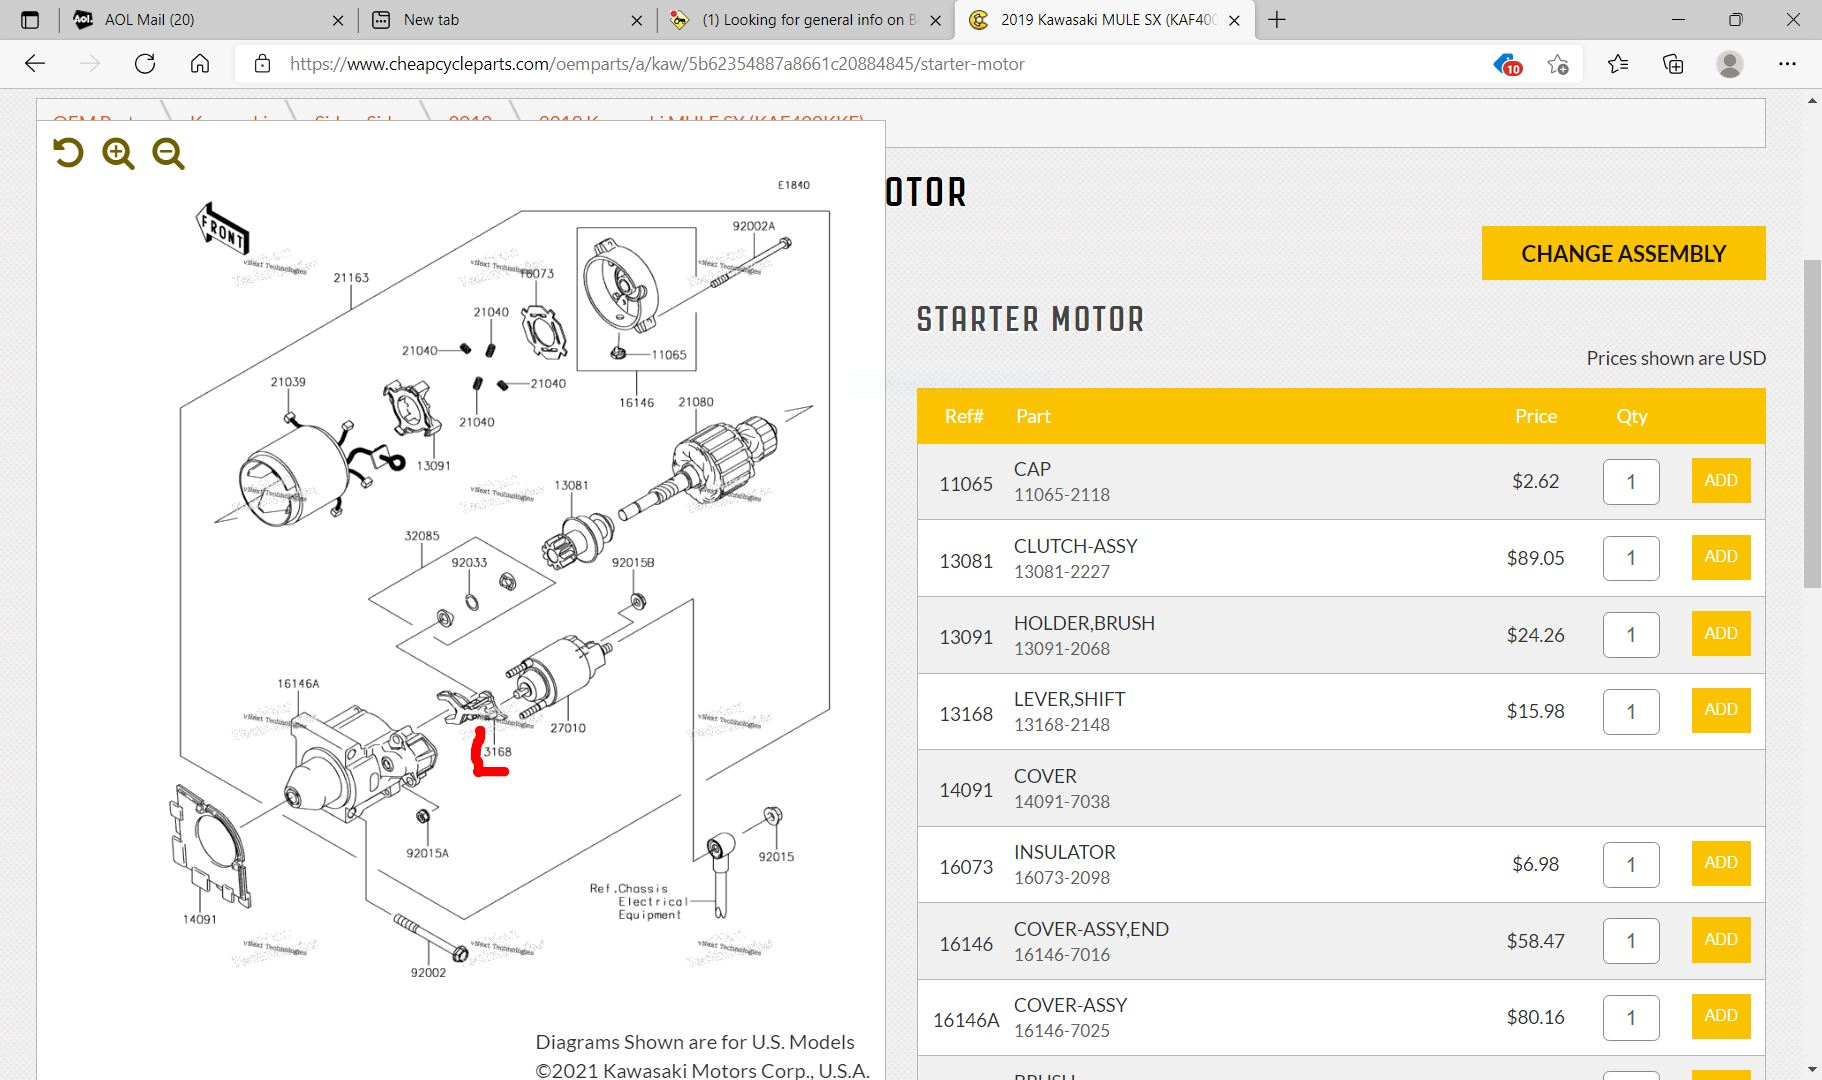Open the browser profile avatar

[x=1730, y=64]
